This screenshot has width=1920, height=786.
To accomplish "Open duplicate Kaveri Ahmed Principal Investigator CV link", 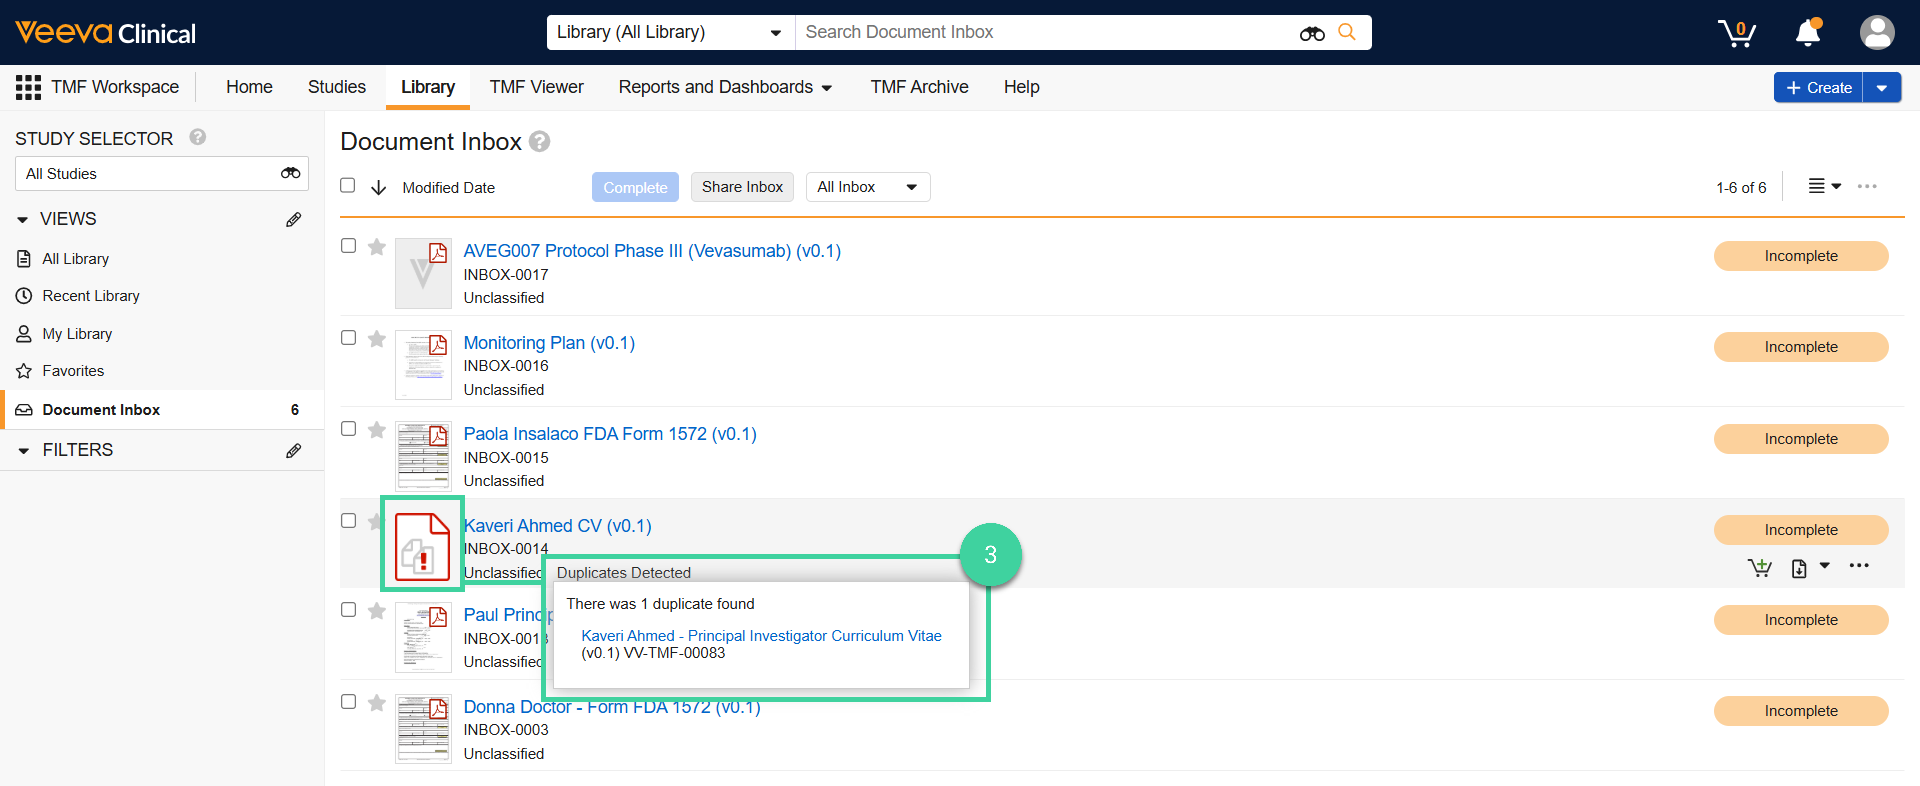I will [761, 636].
